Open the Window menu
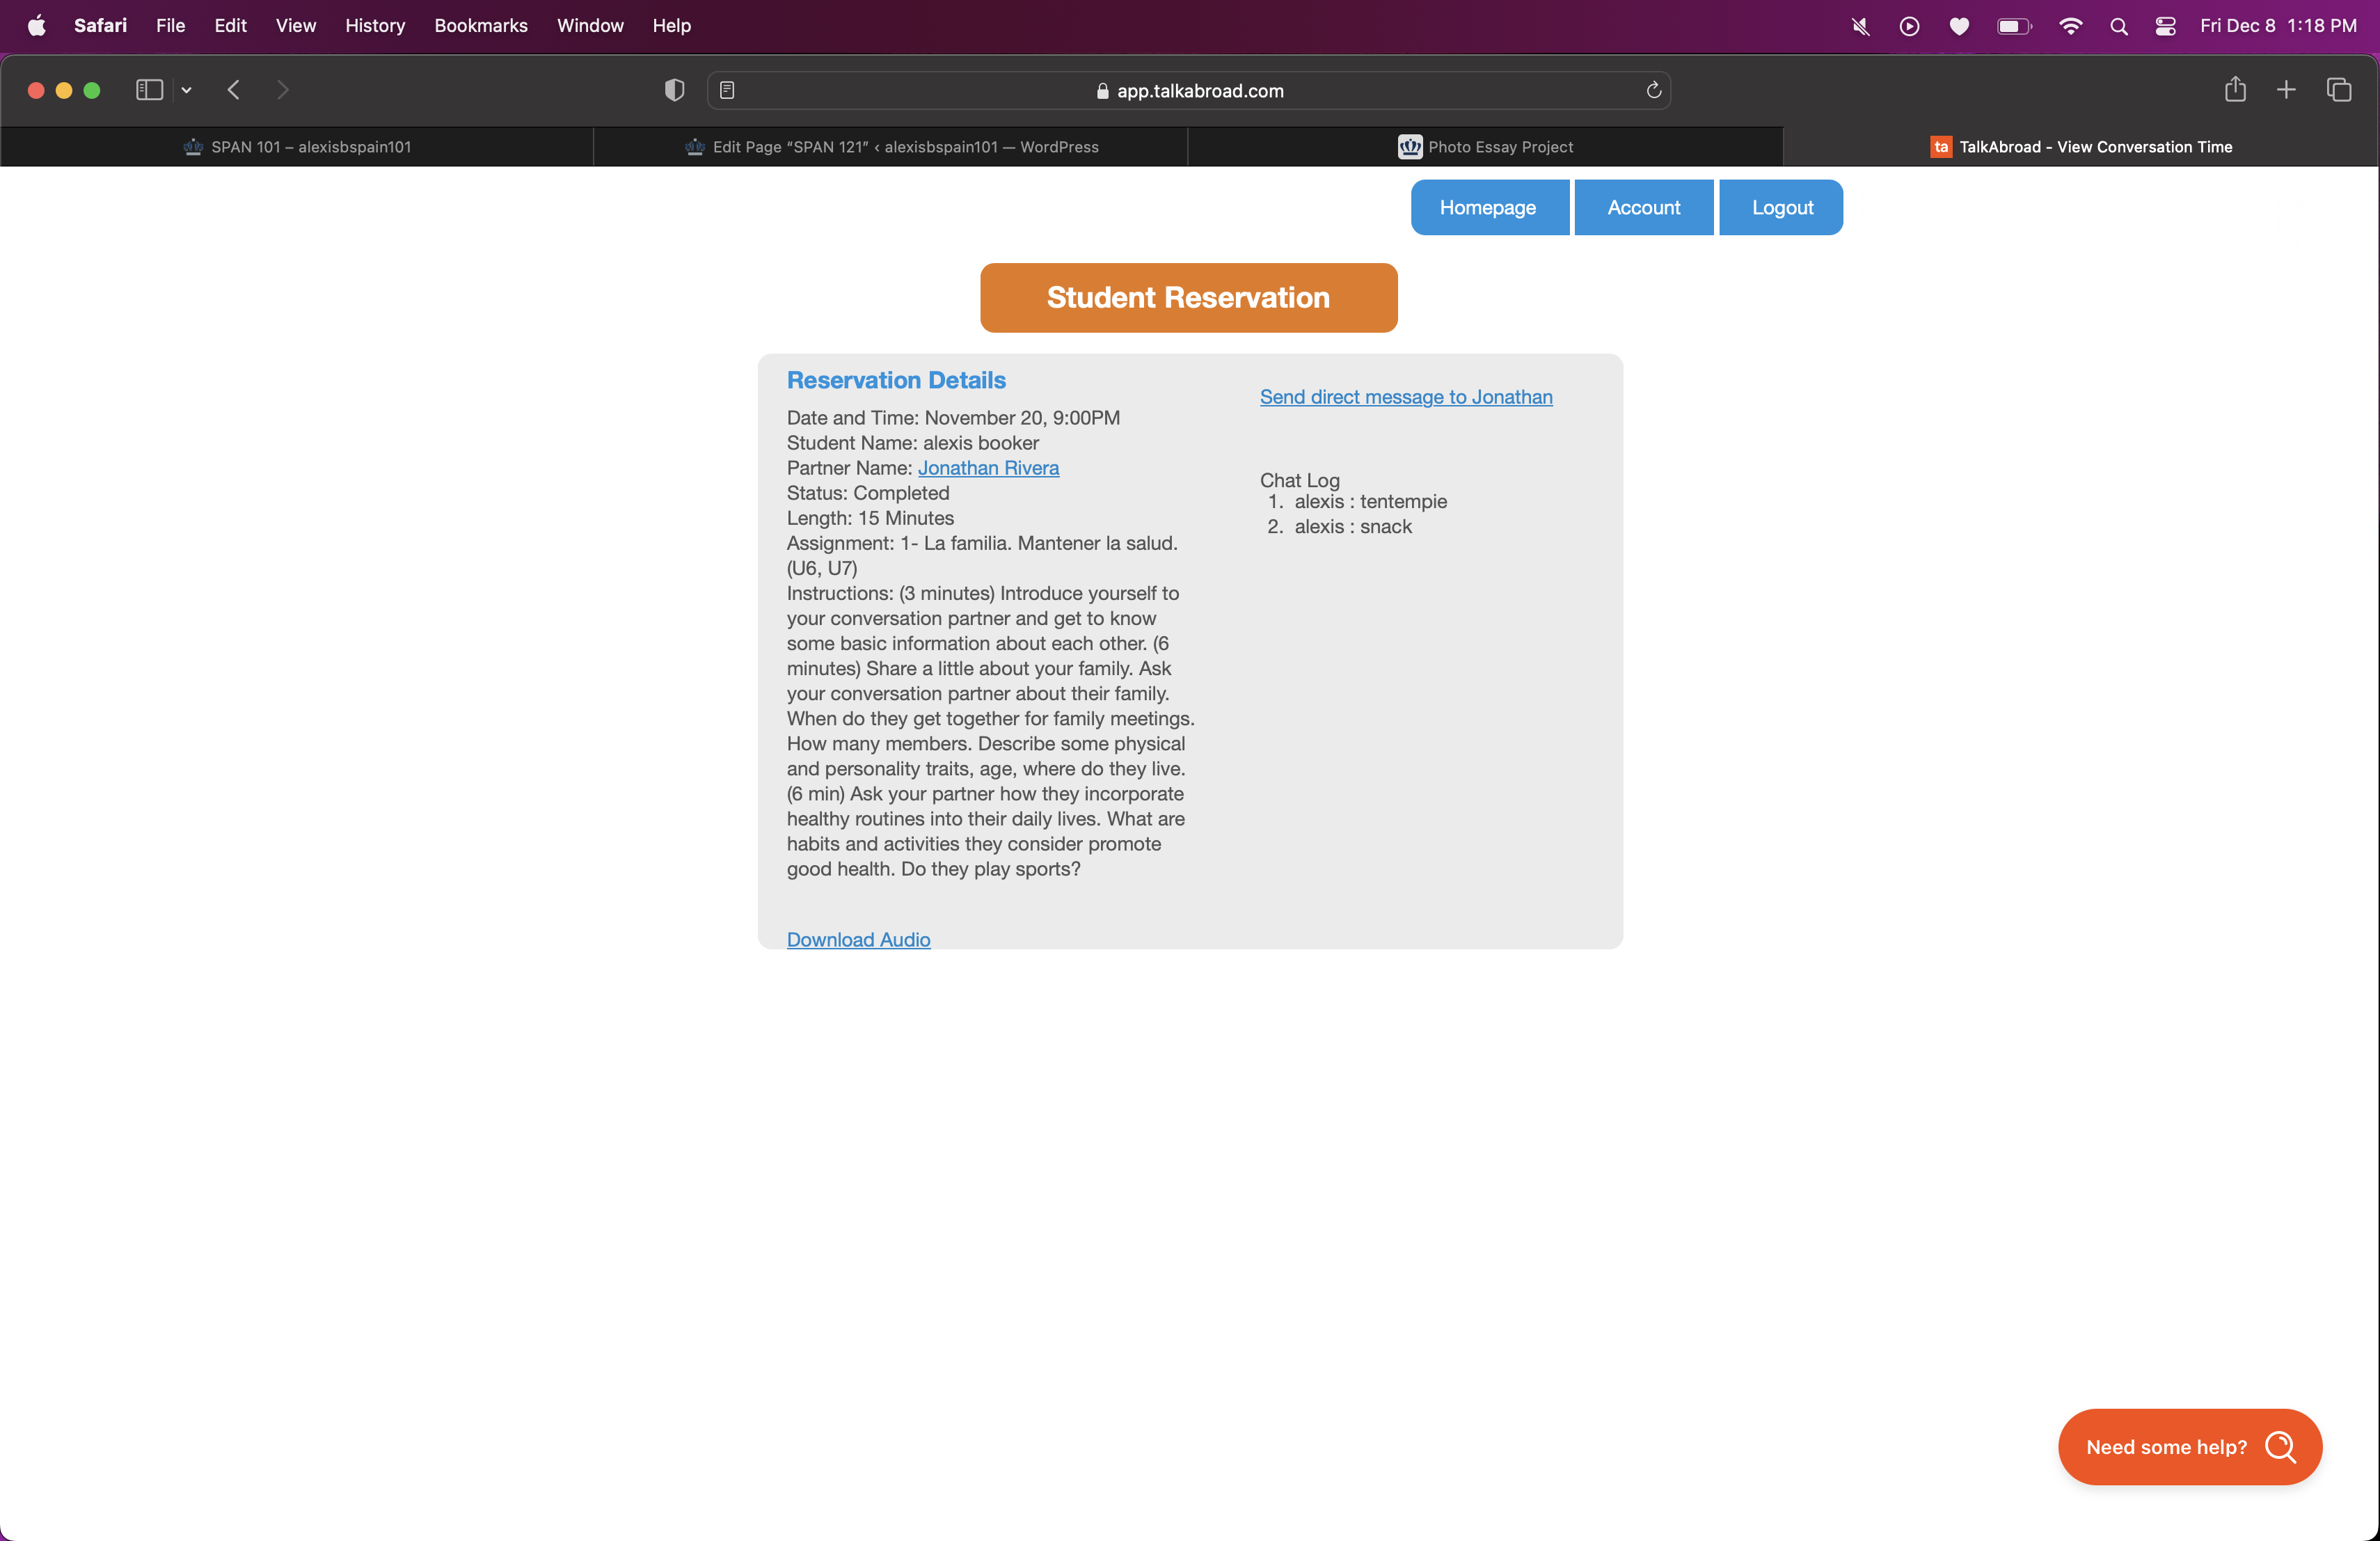This screenshot has width=2380, height=1541. 590,25
